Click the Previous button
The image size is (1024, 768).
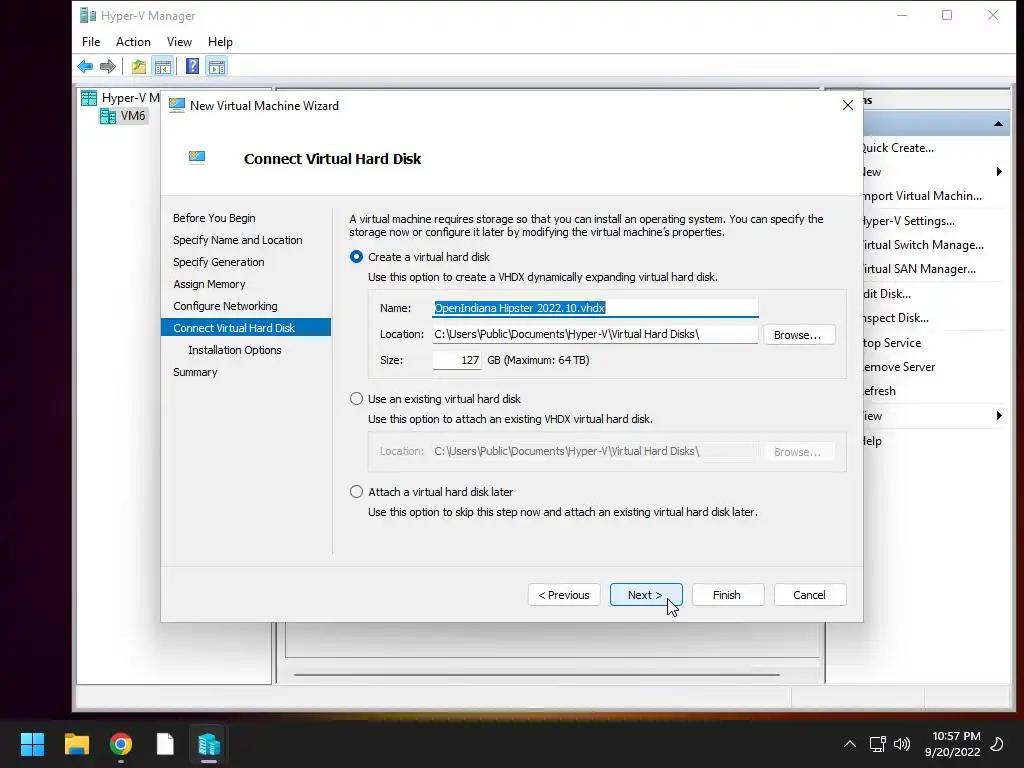click(x=564, y=595)
